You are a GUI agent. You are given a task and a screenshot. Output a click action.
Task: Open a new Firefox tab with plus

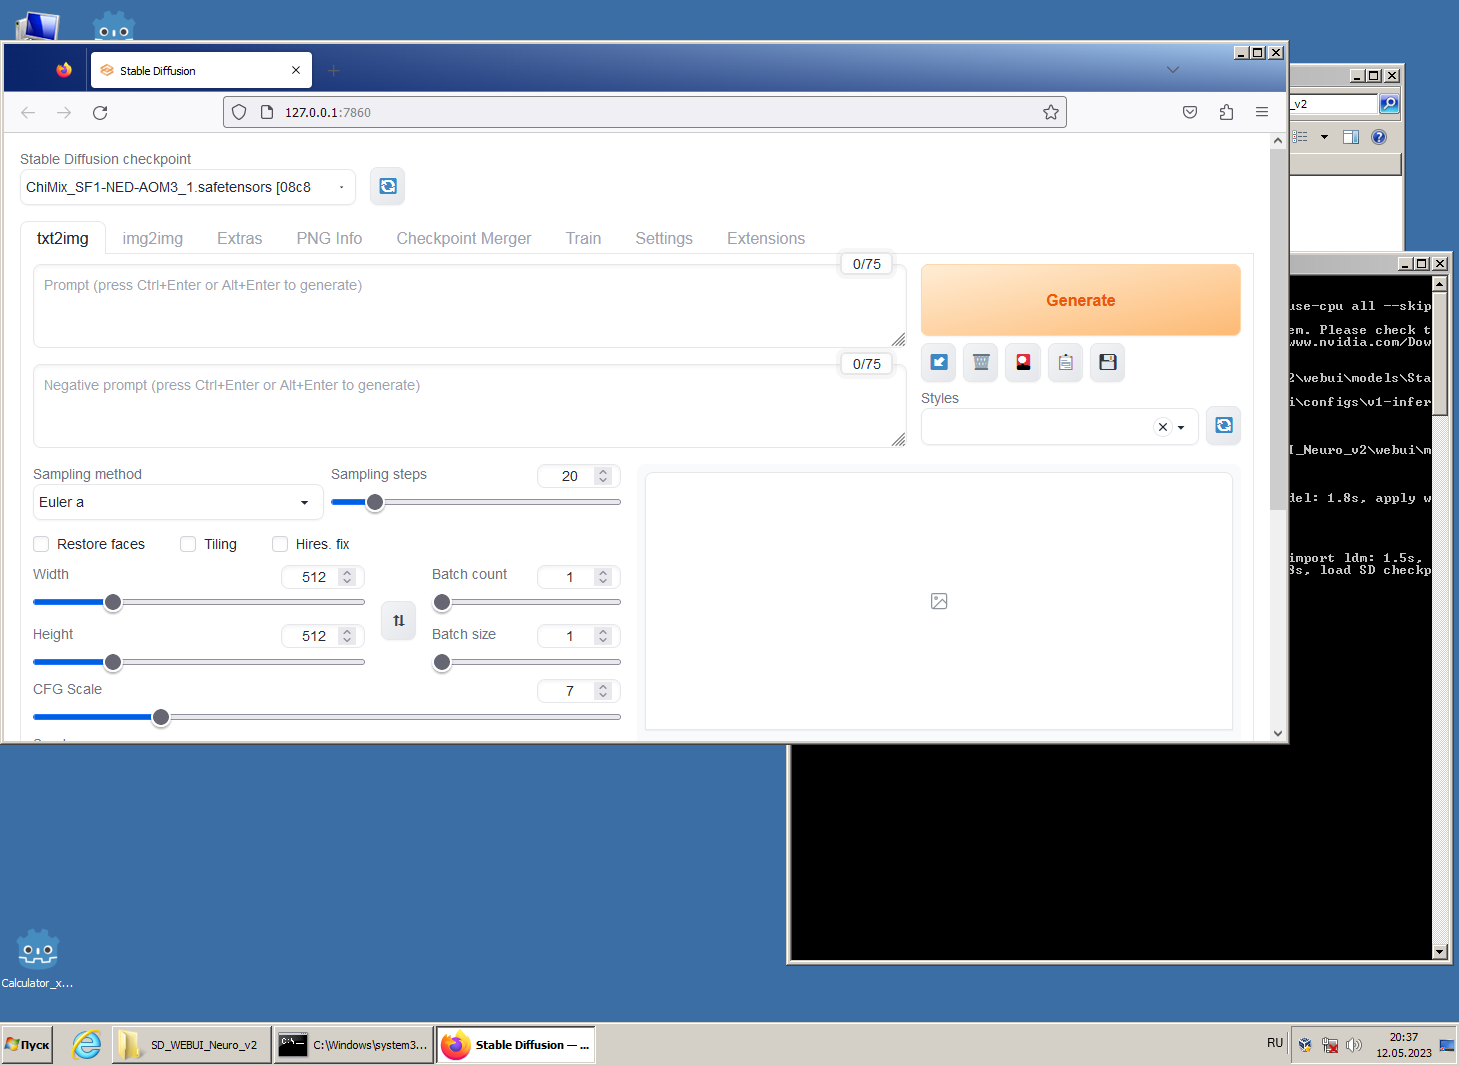pyautogui.click(x=334, y=70)
